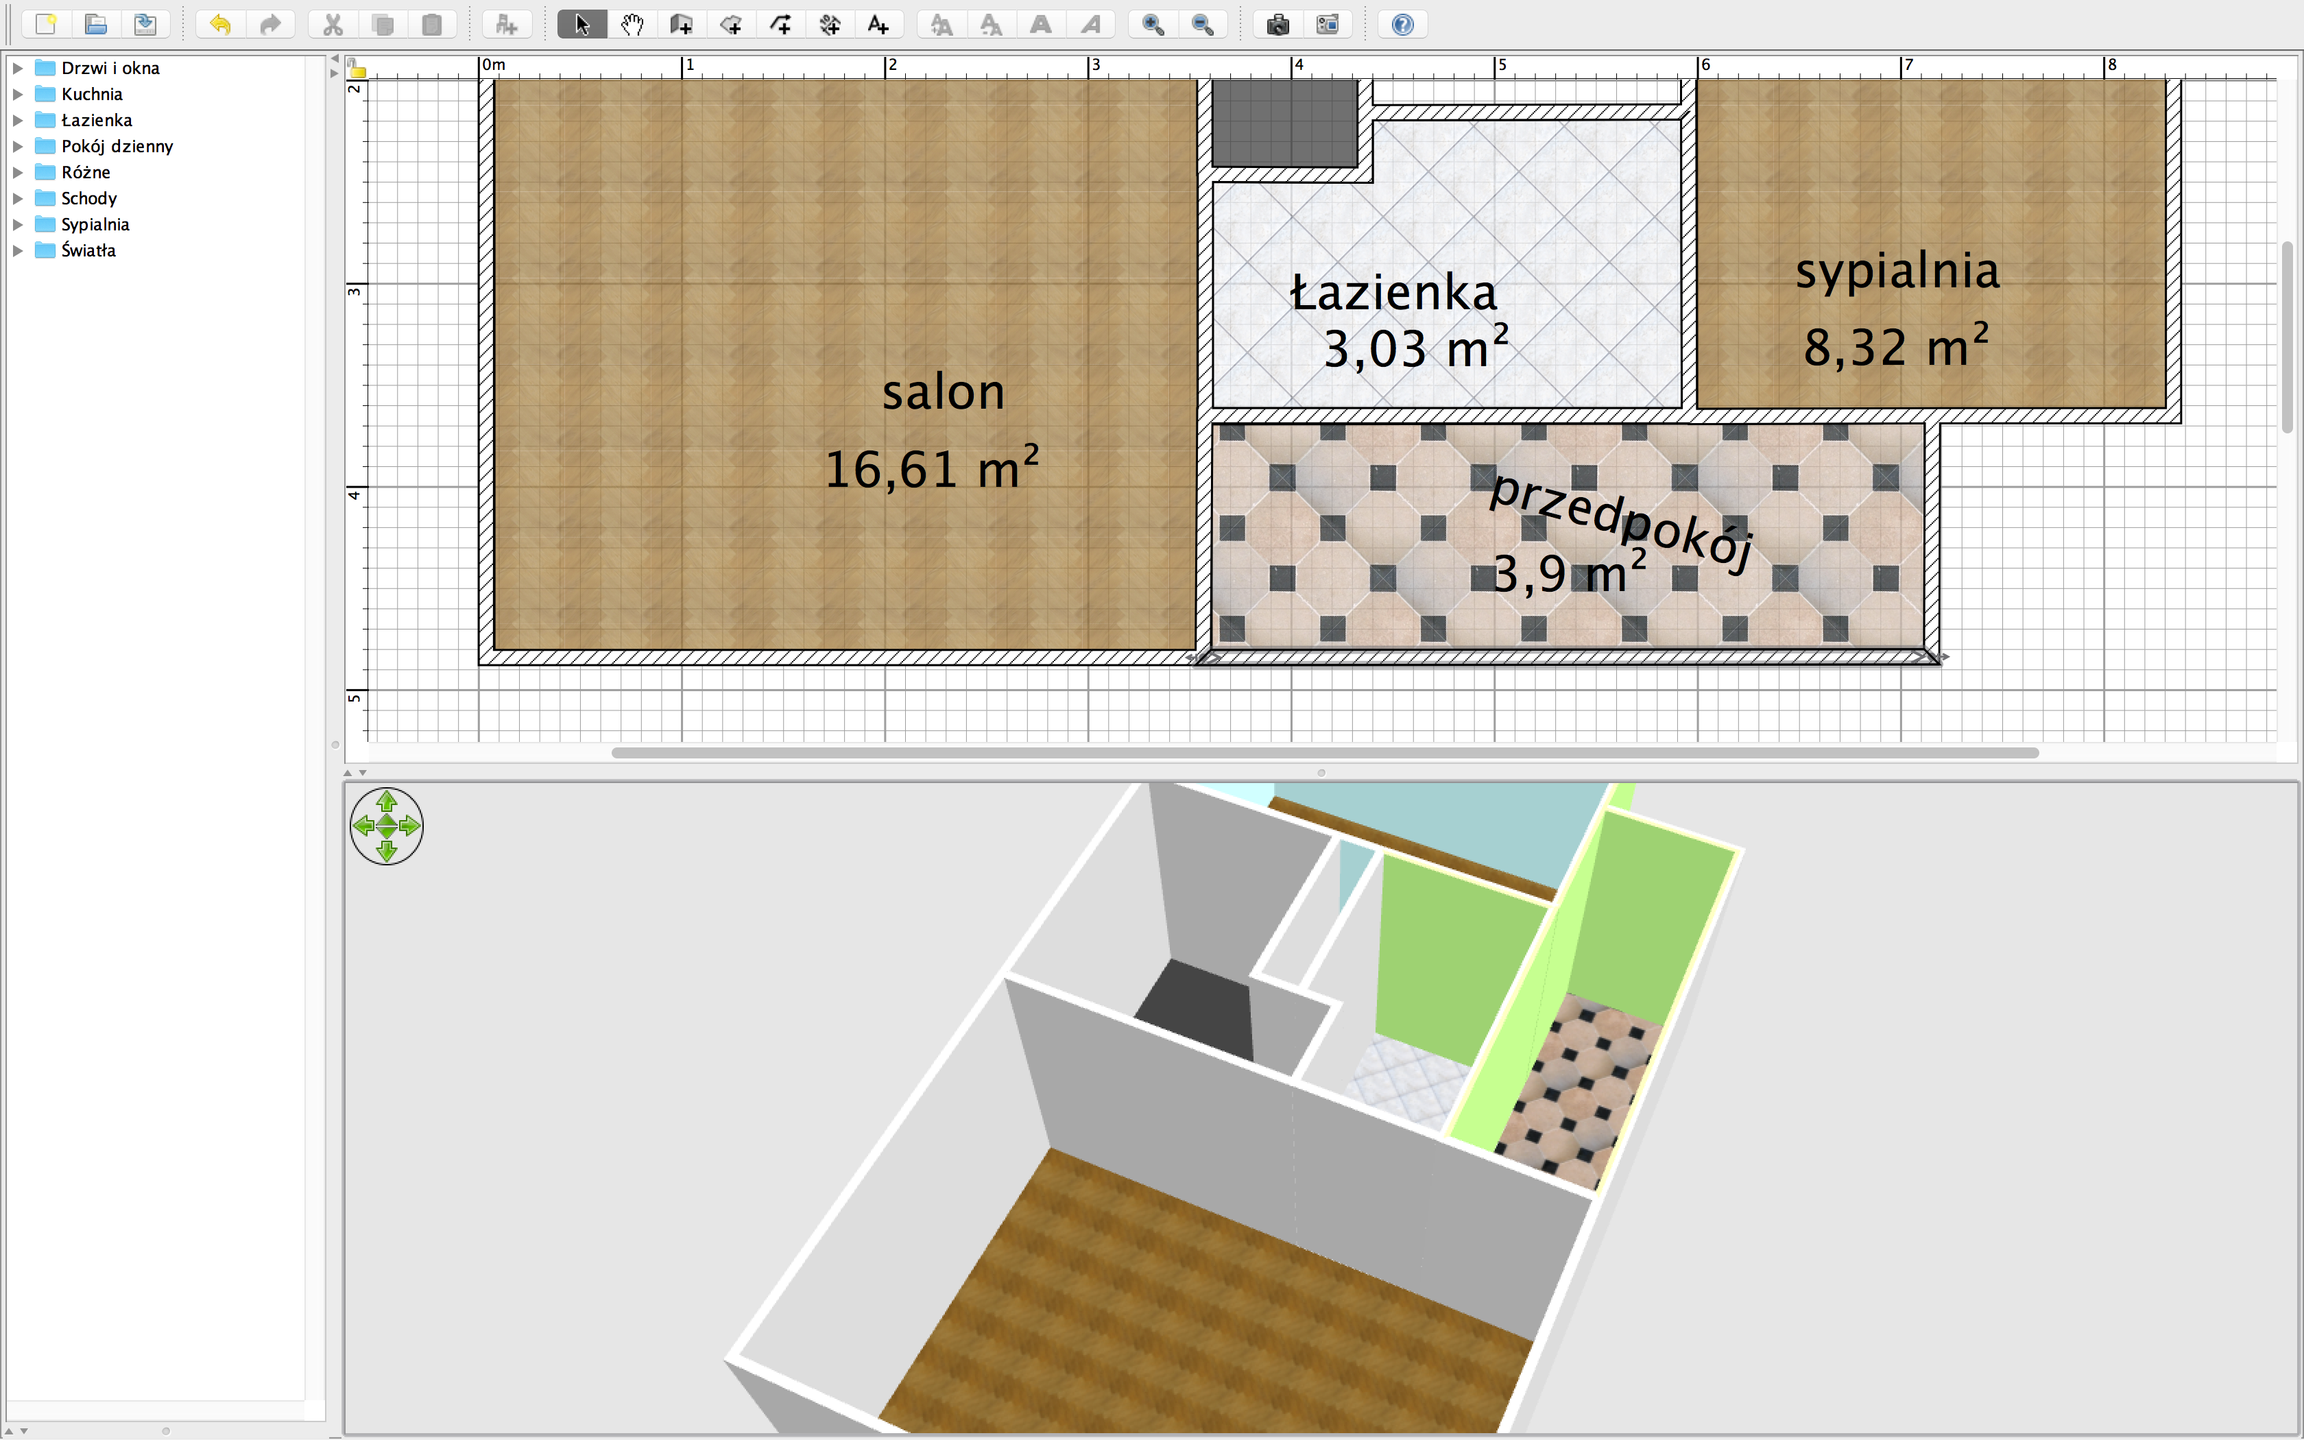
Task: Open the help button
Action: point(1402,24)
